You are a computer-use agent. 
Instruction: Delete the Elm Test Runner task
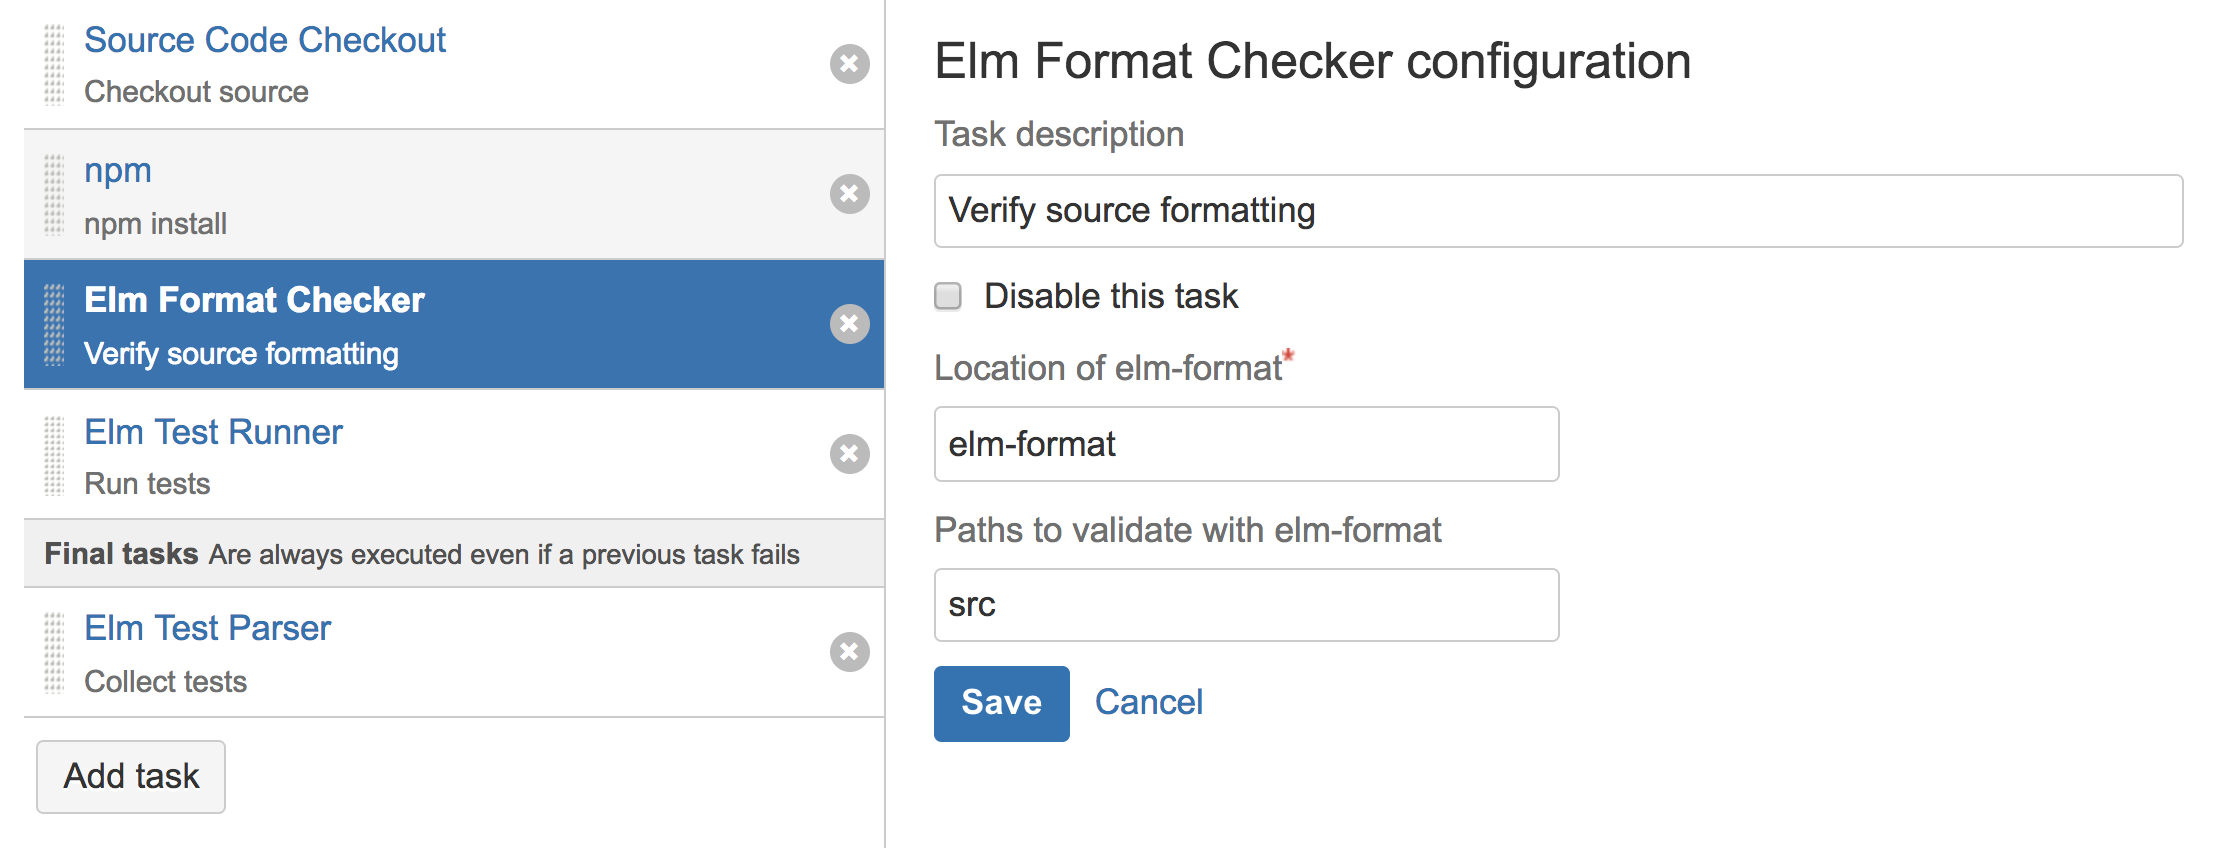[849, 454]
